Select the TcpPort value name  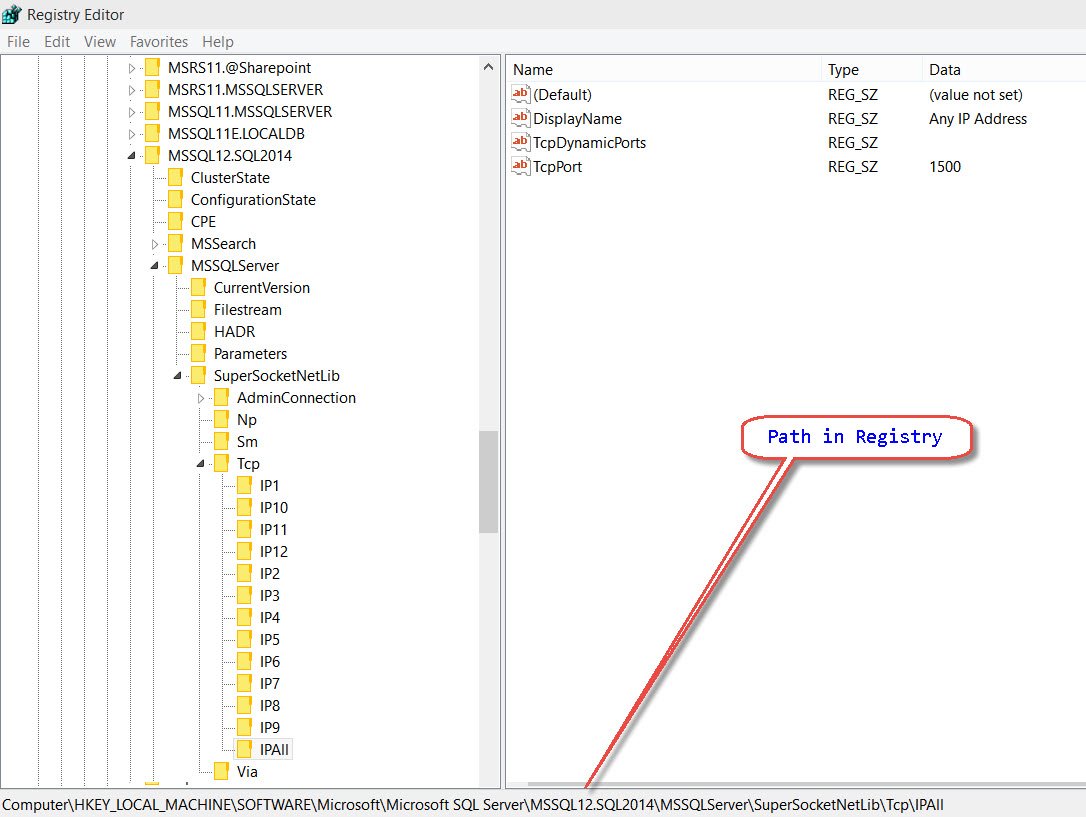click(558, 167)
